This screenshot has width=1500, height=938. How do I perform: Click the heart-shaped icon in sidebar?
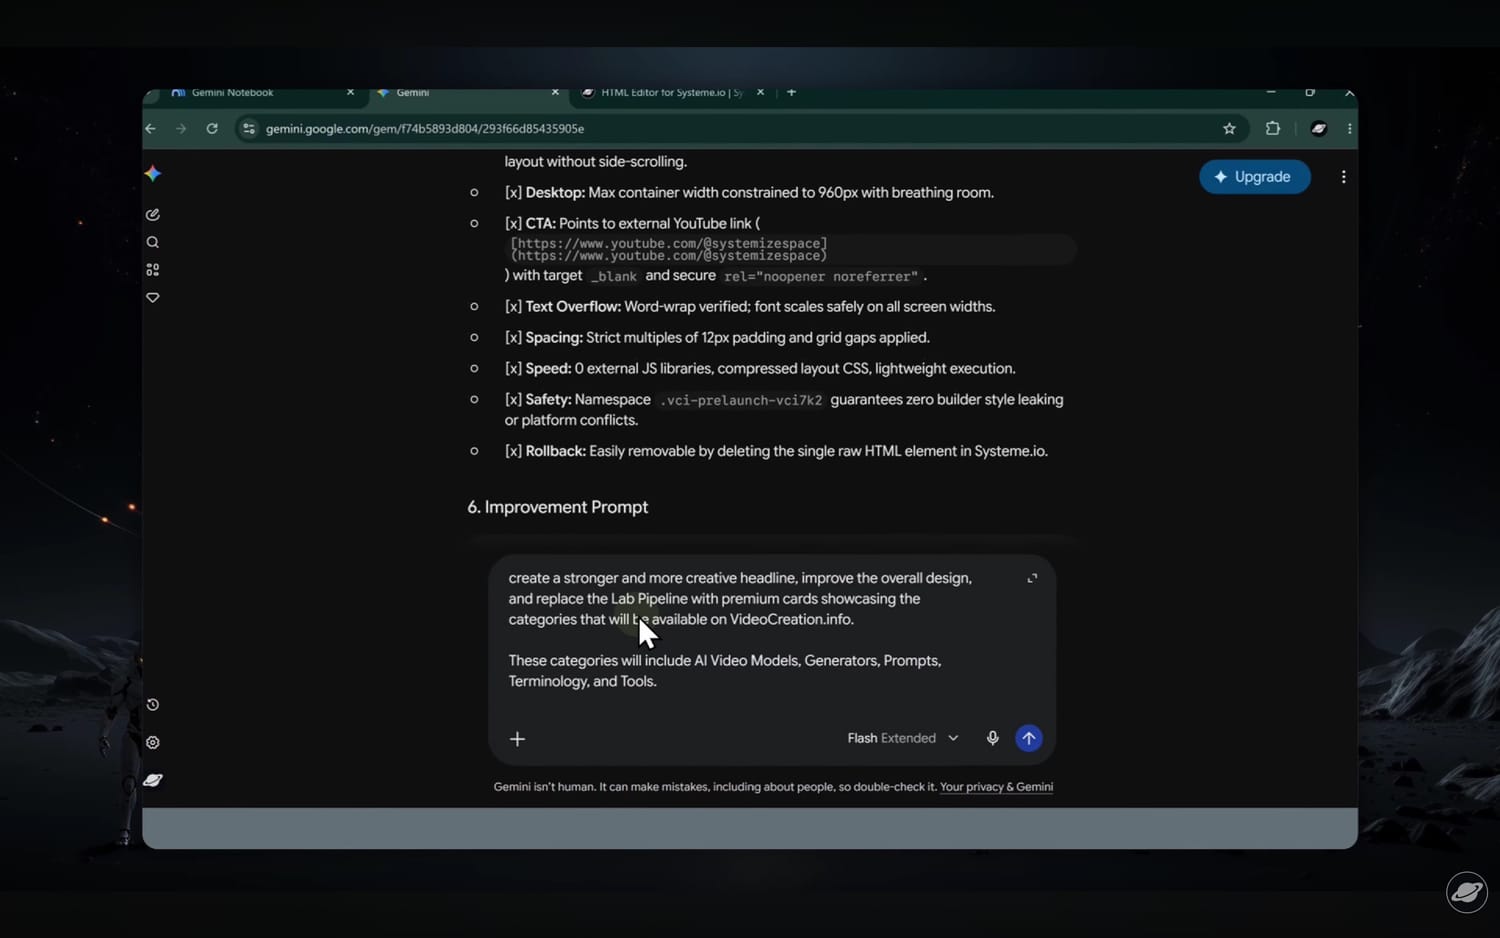coord(153,298)
